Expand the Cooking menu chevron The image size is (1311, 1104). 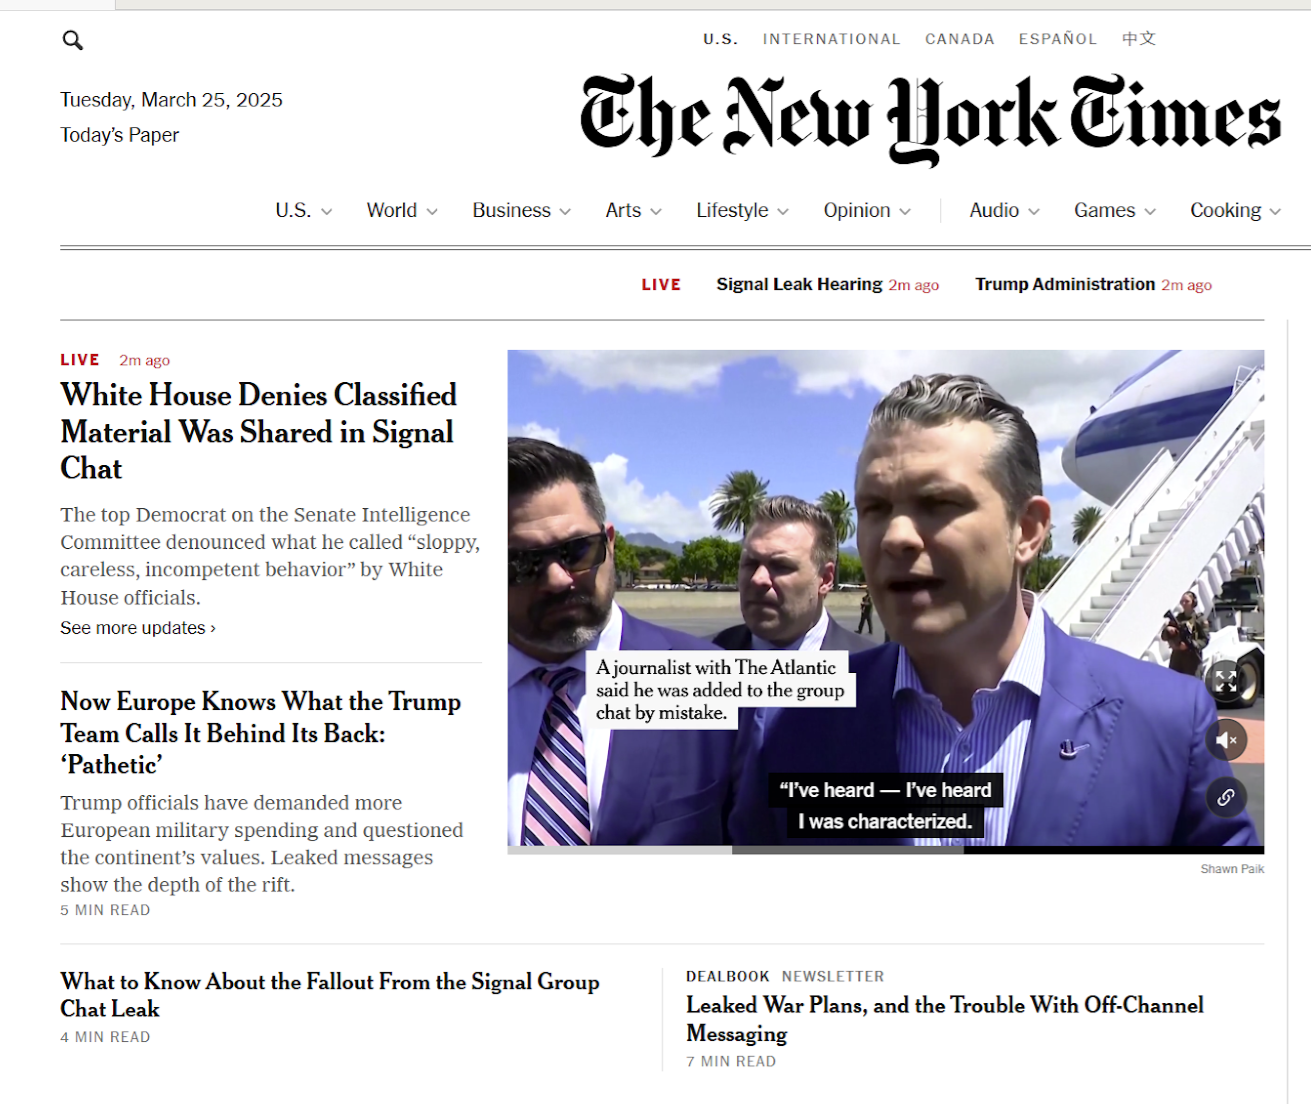(1275, 212)
